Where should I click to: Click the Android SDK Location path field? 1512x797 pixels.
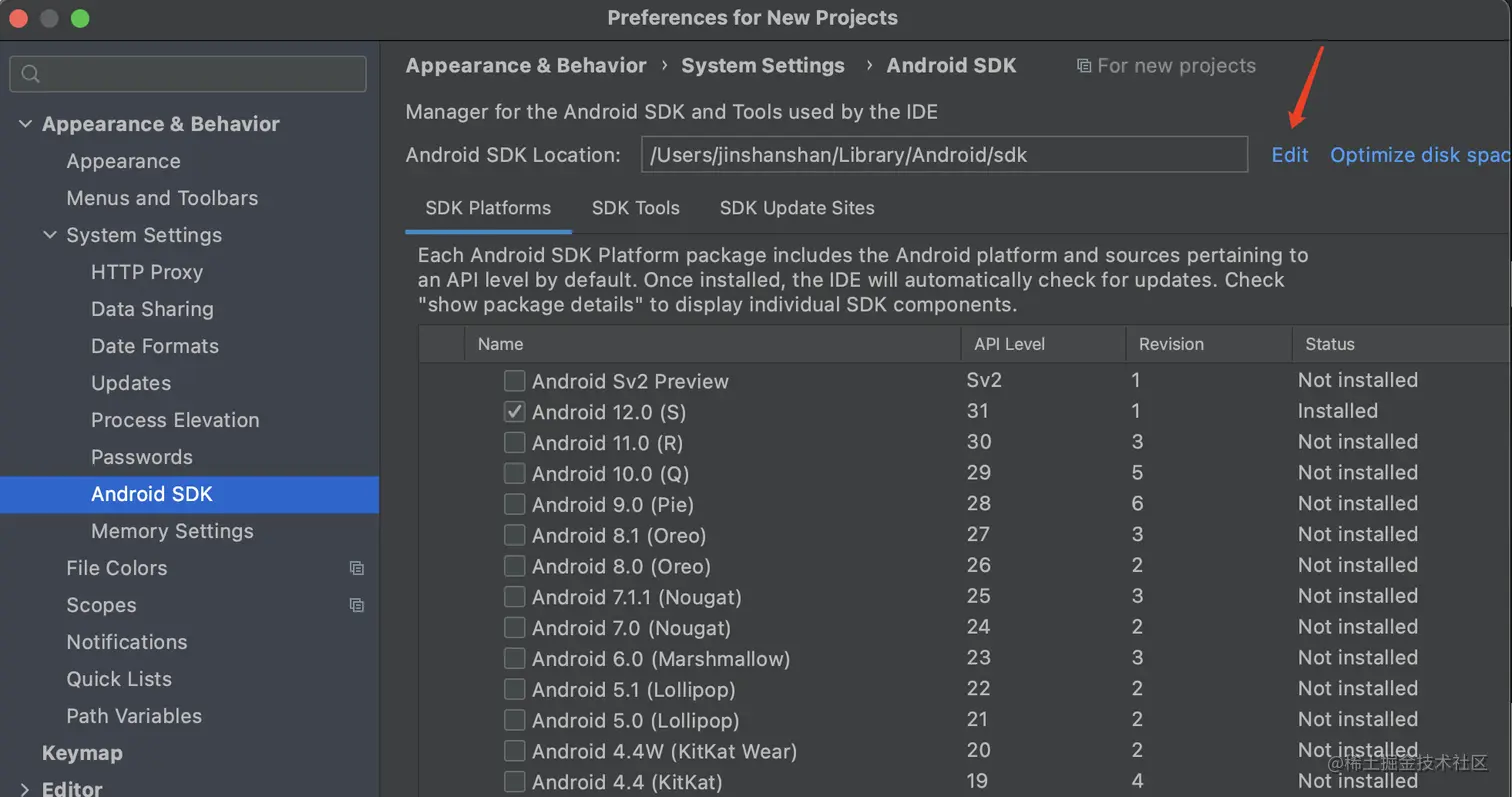tap(944, 155)
